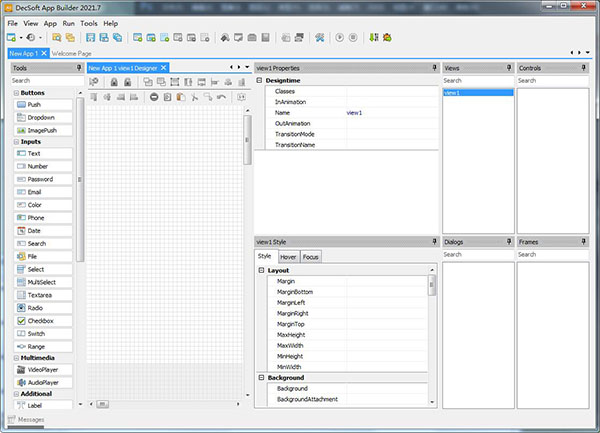The height and width of the screenshot is (433, 600).
Task: Click the bug debug icon in toolbar
Action: point(387,37)
